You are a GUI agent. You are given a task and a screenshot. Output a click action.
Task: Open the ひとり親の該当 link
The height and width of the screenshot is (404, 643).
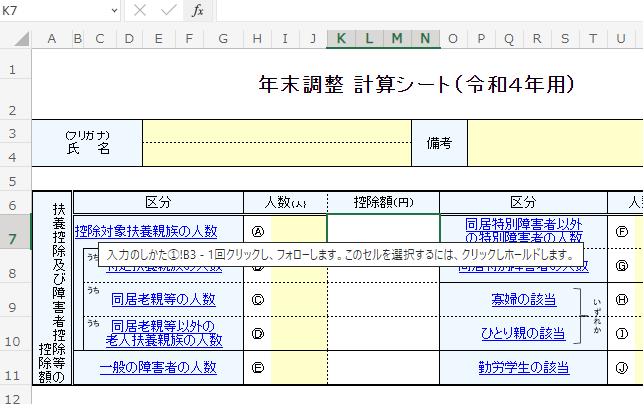(x=523, y=333)
